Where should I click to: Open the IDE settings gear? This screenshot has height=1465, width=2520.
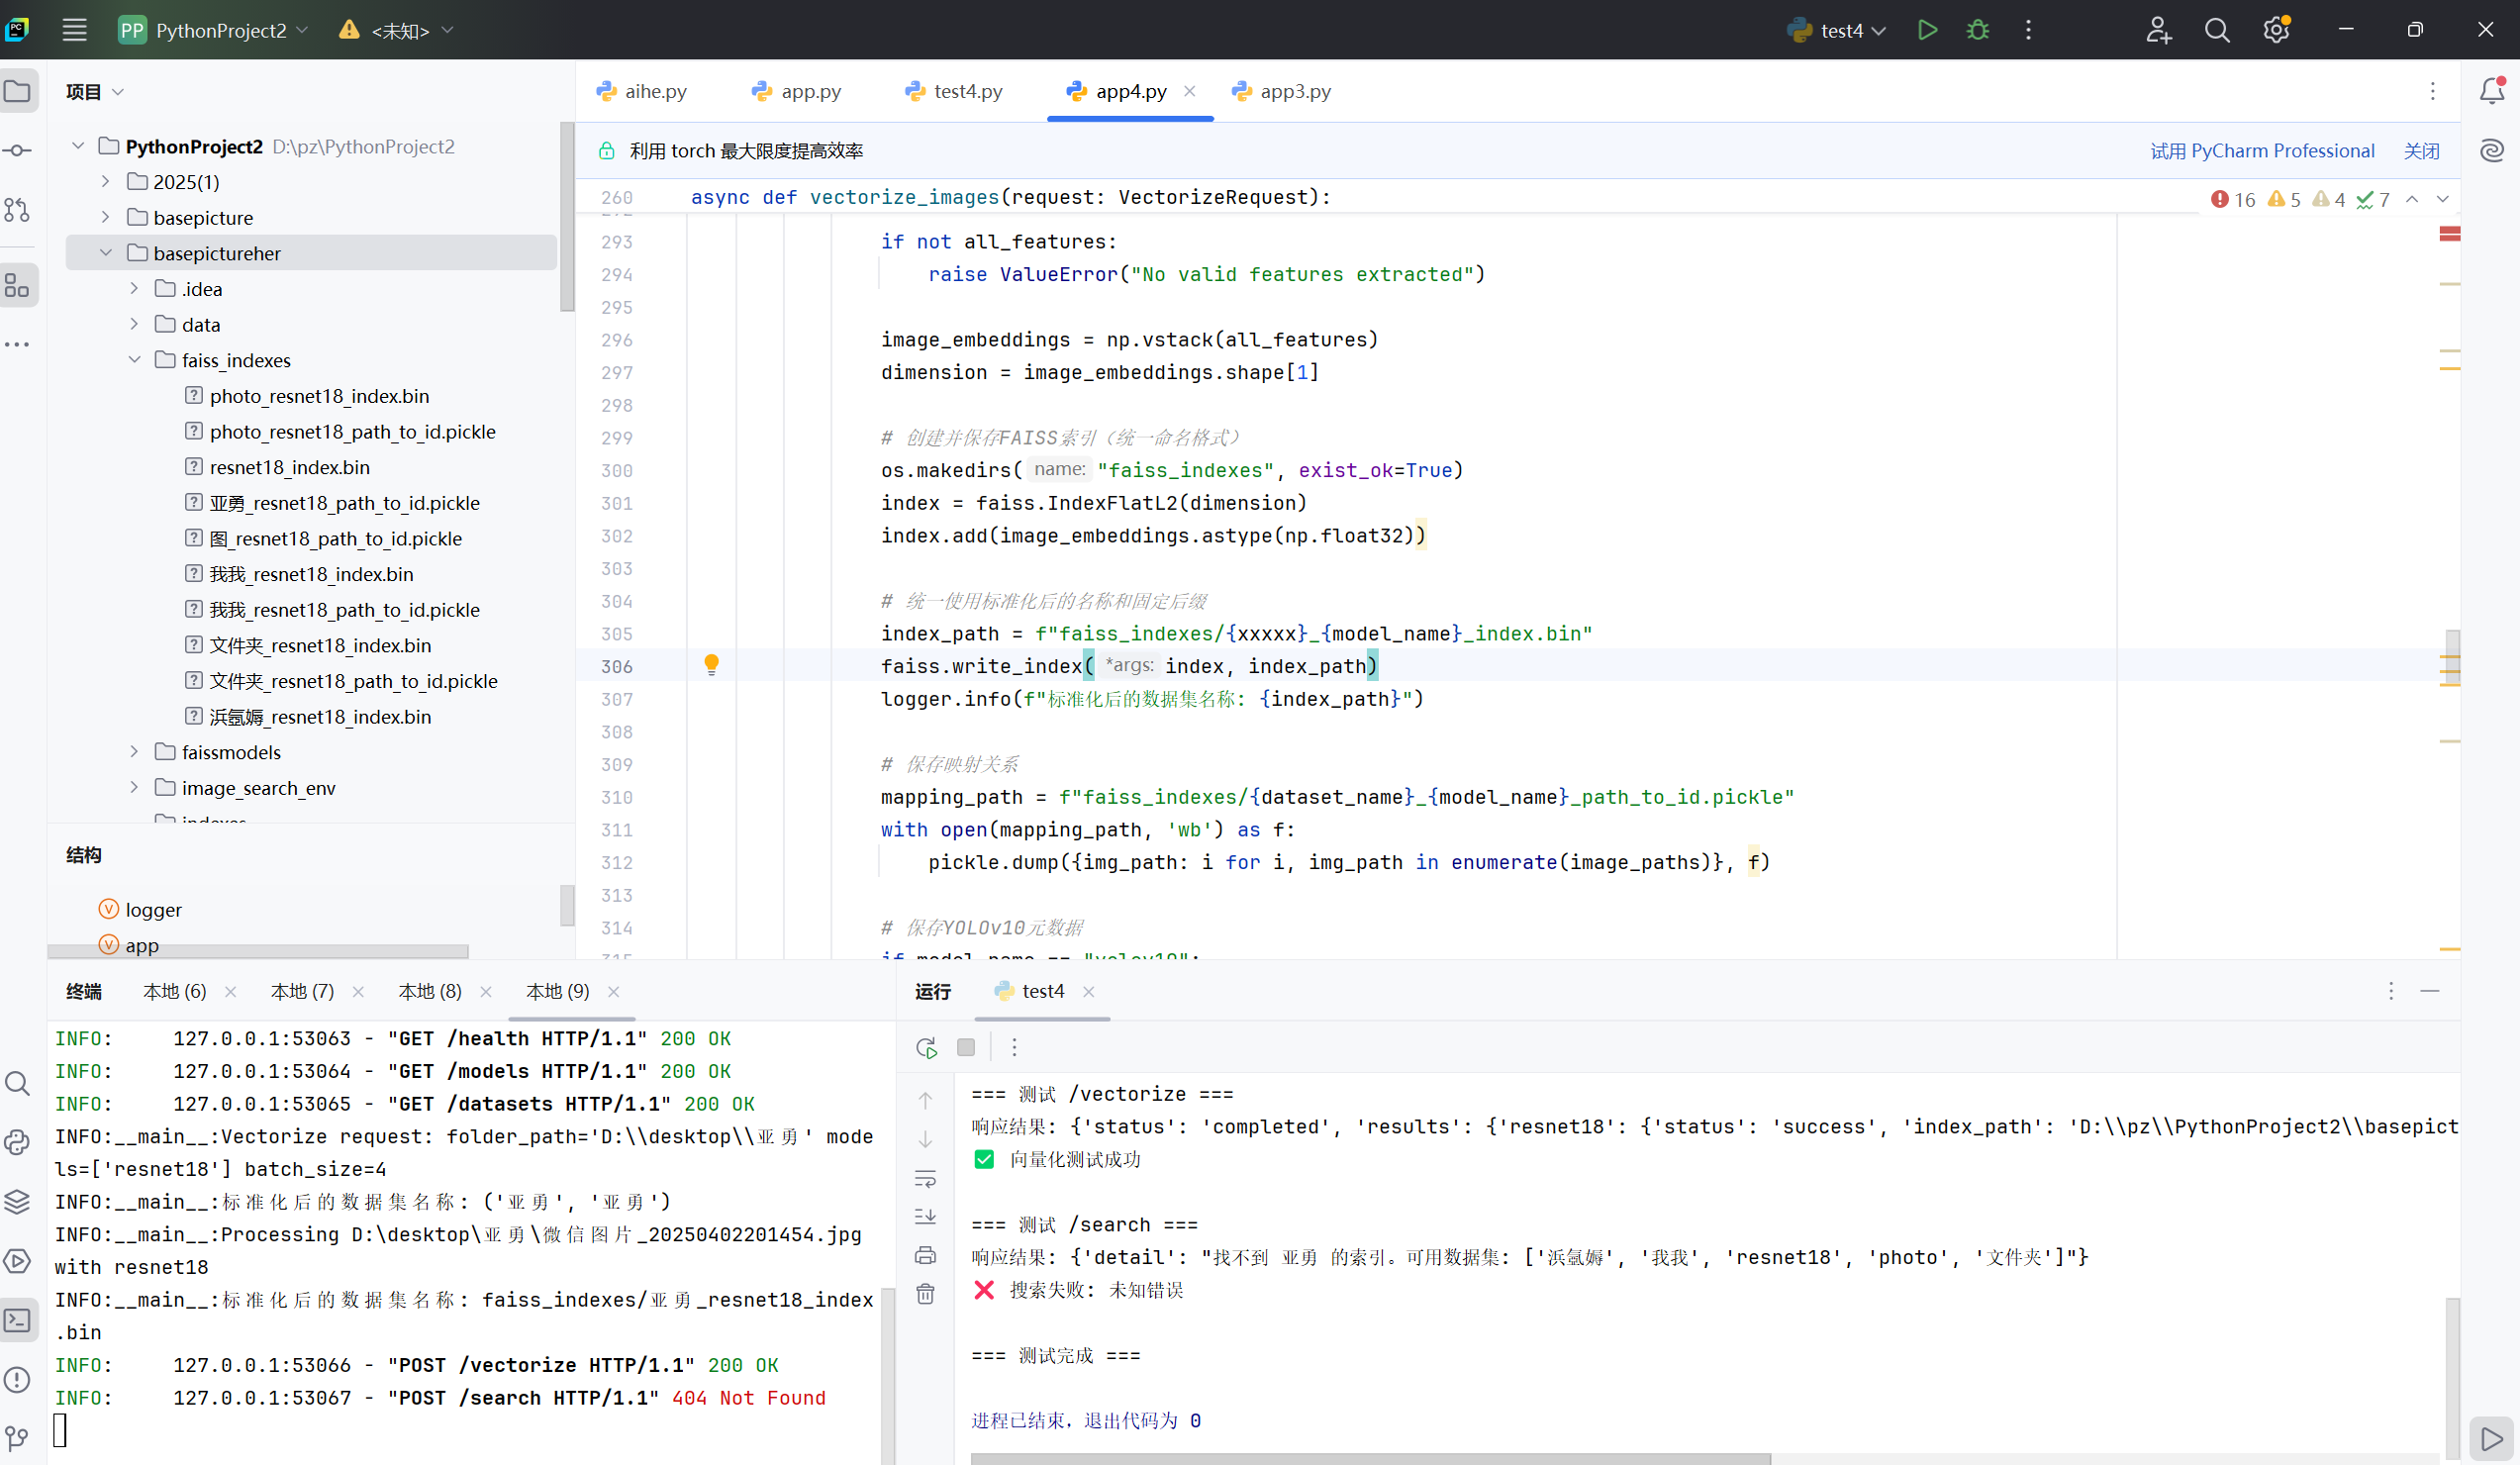point(2277,30)
